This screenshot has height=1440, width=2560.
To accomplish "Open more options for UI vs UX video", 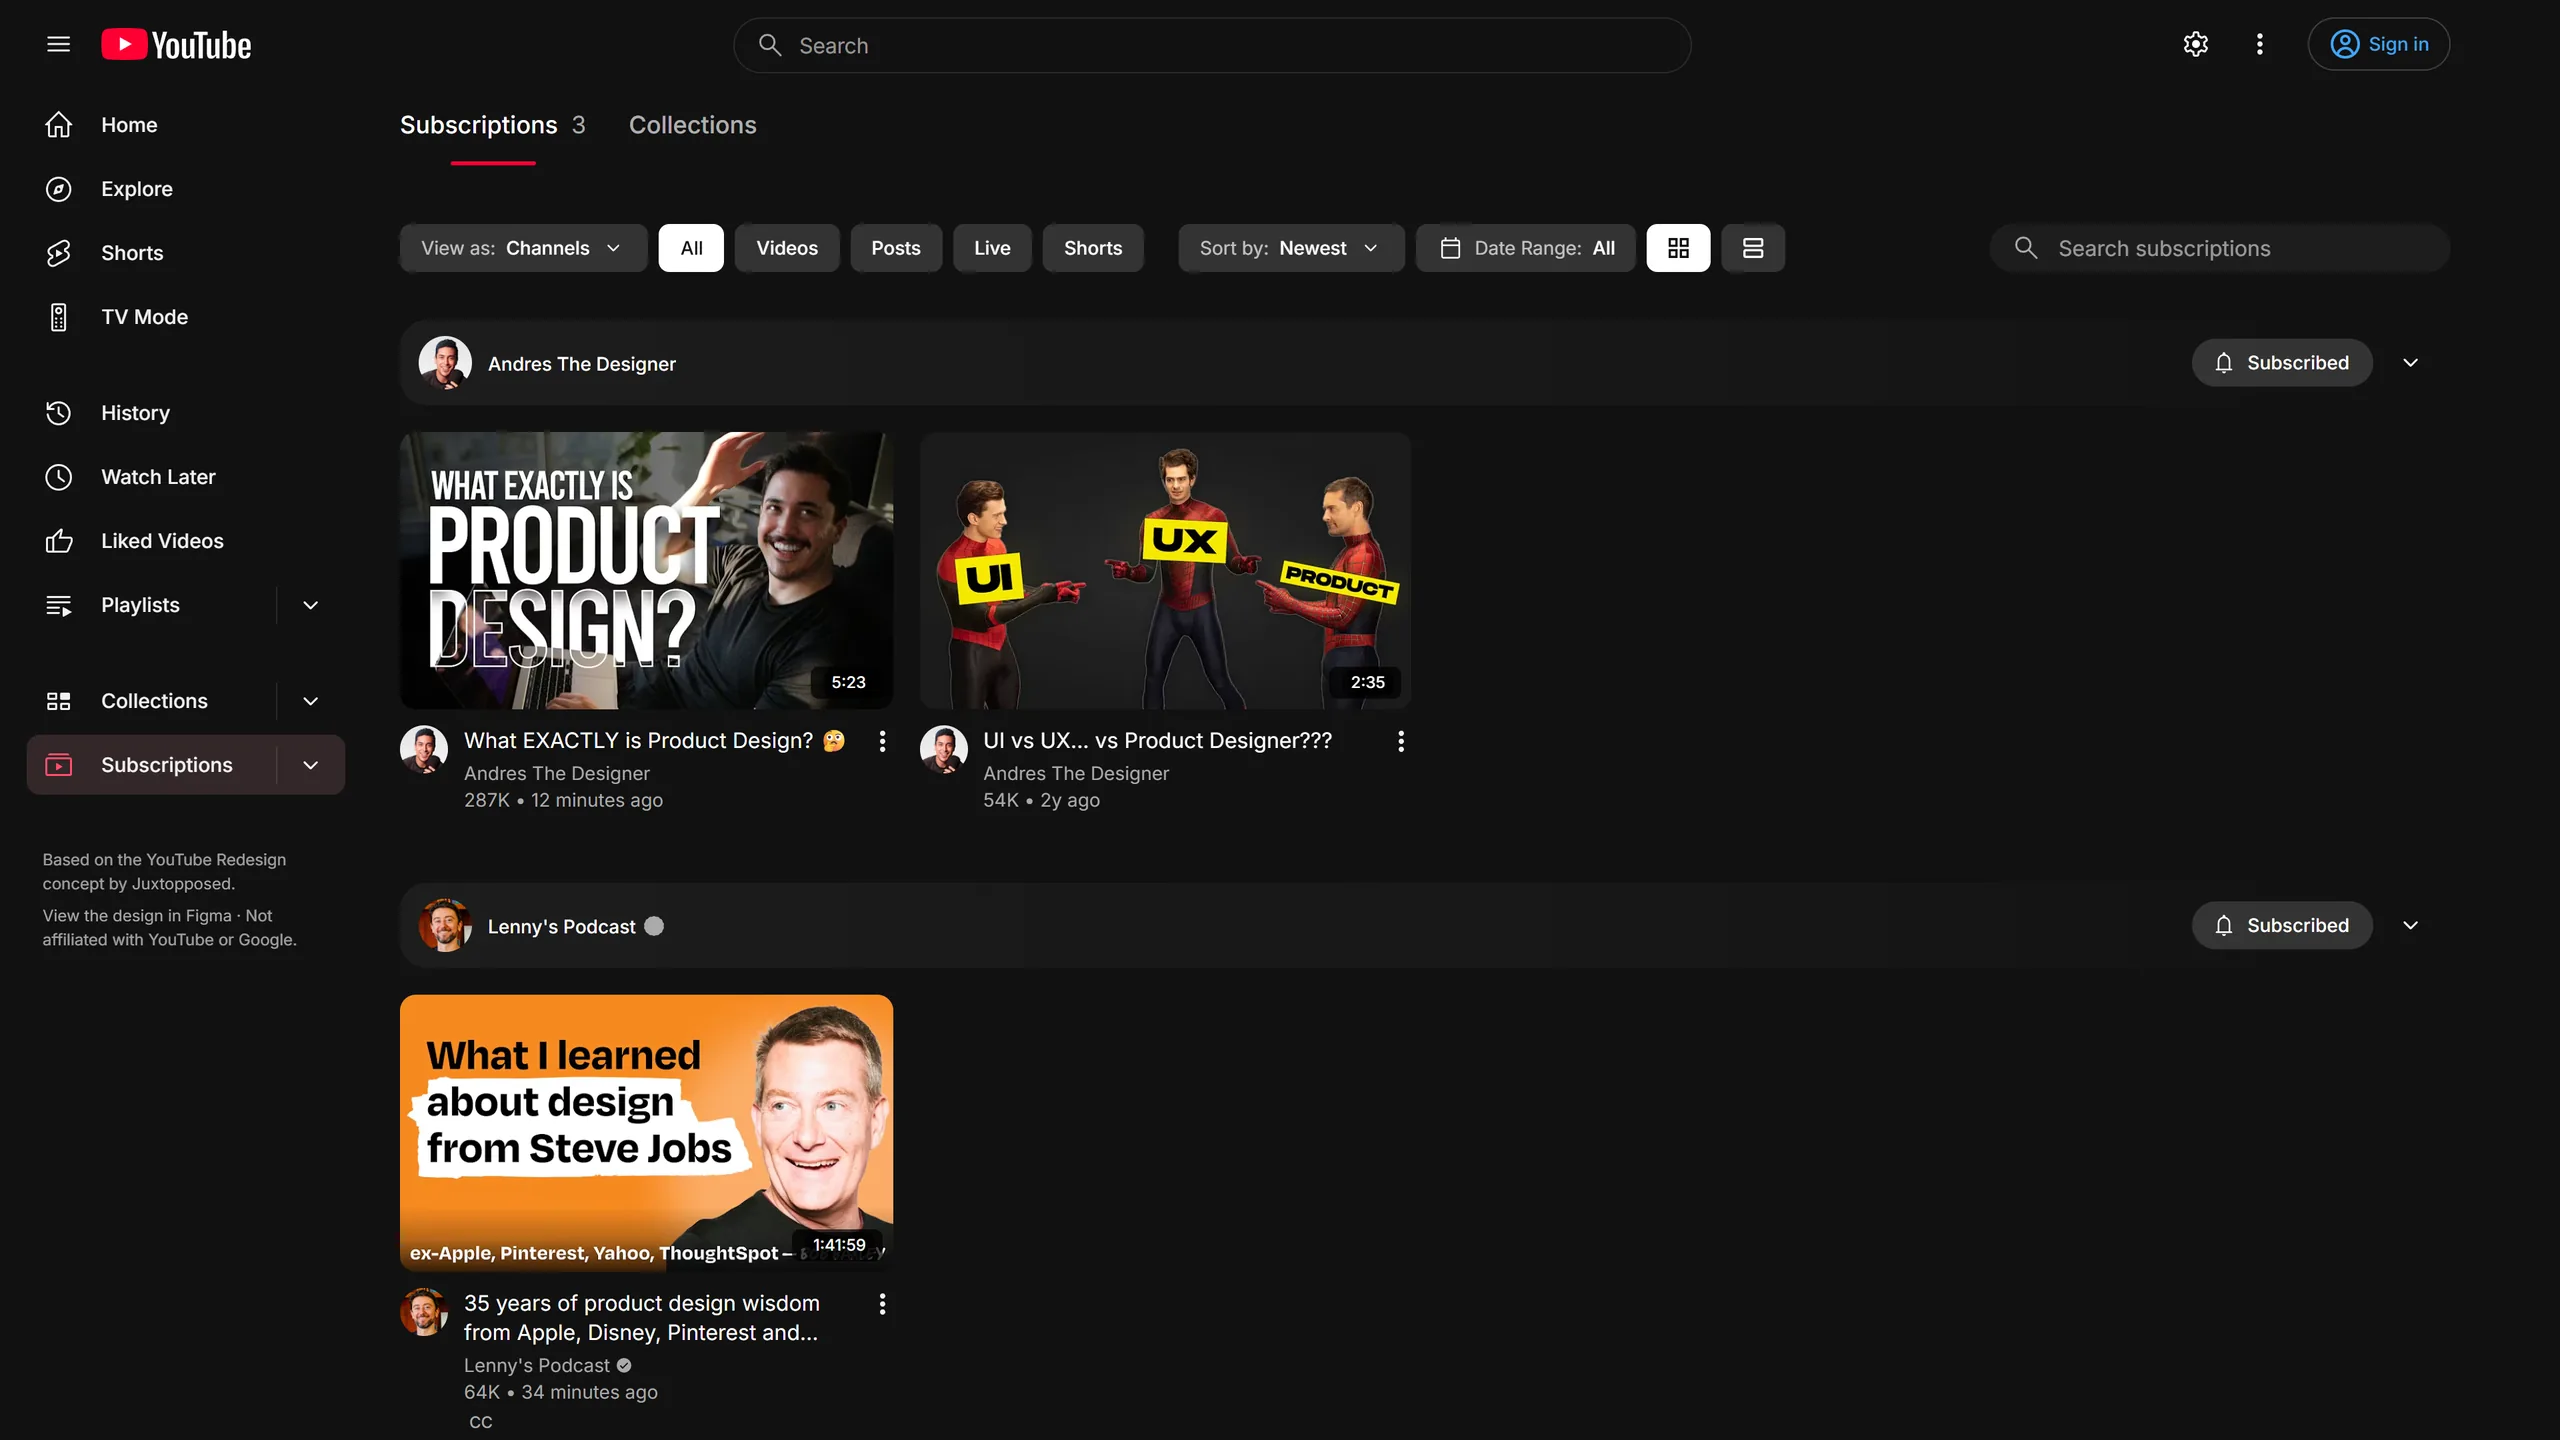I will click(1401, 741).
